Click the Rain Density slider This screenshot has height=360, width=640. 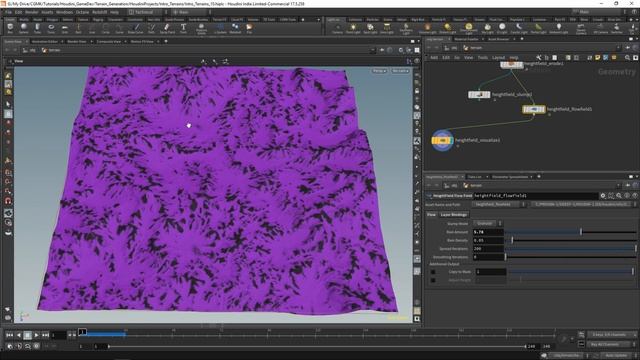pyautogui.click(x=571, y=240)
